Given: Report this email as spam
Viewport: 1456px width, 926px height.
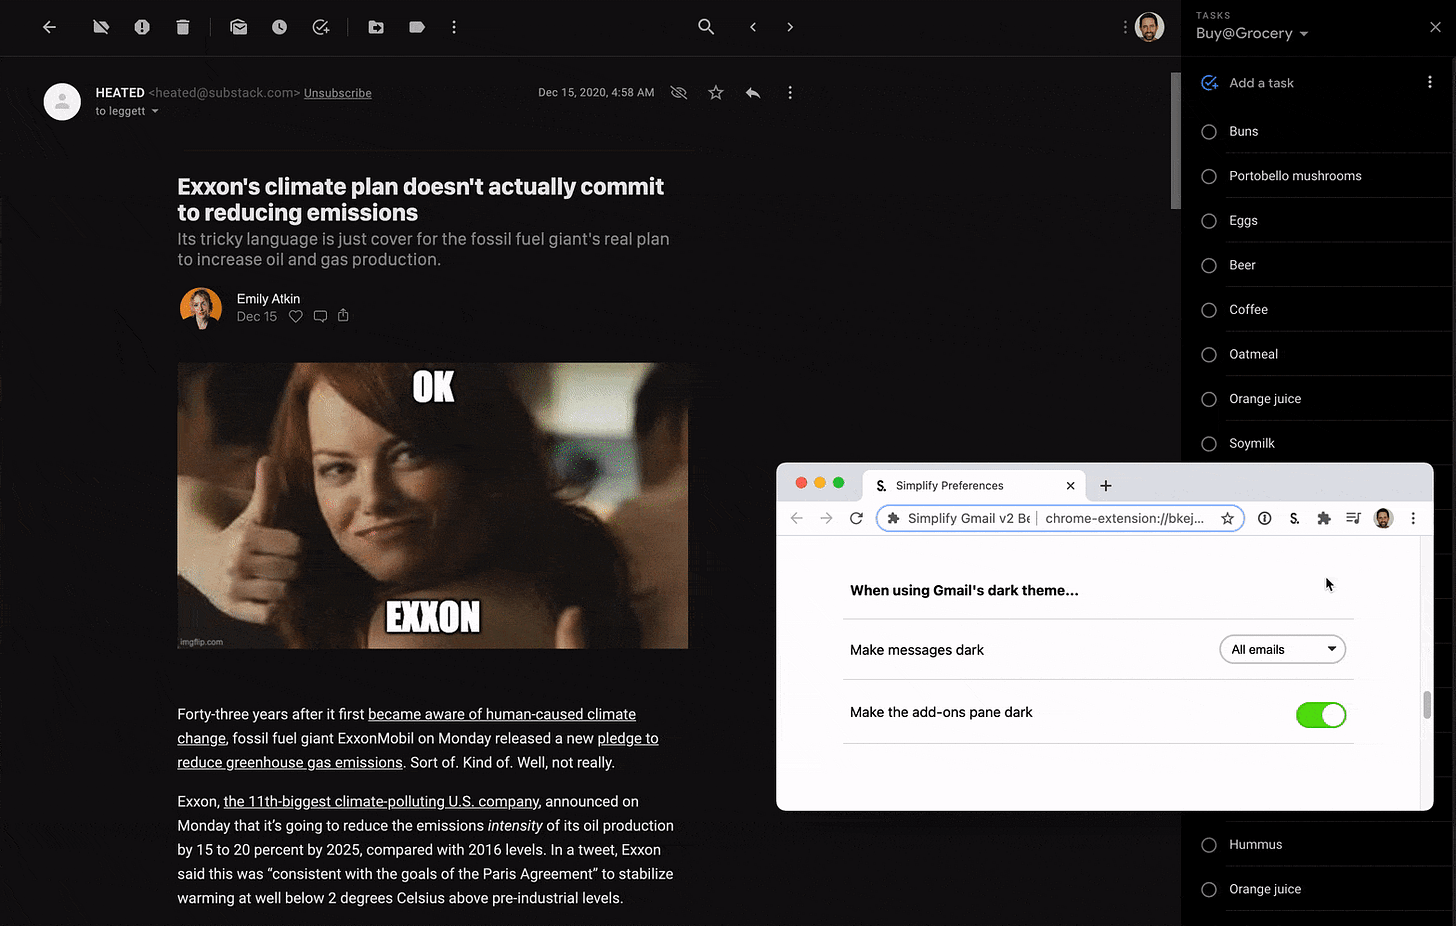Looking at the screenshot, I should (x=142, y=27).
